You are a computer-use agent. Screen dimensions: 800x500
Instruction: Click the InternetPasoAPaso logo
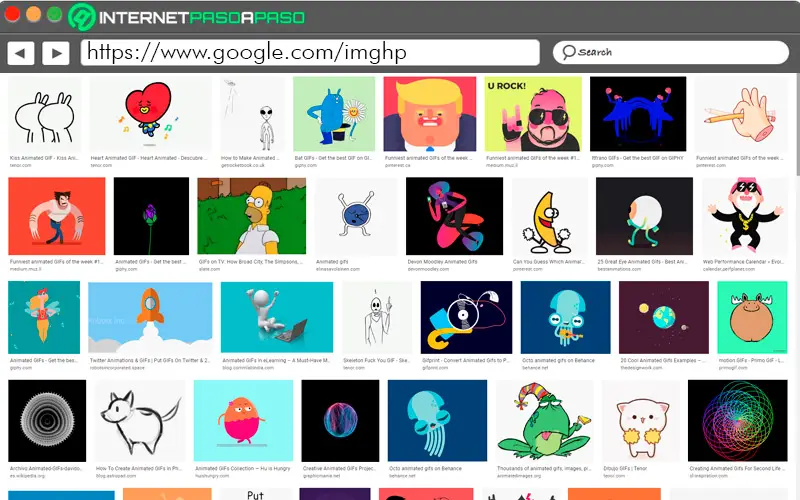click(x=187, y=17)
